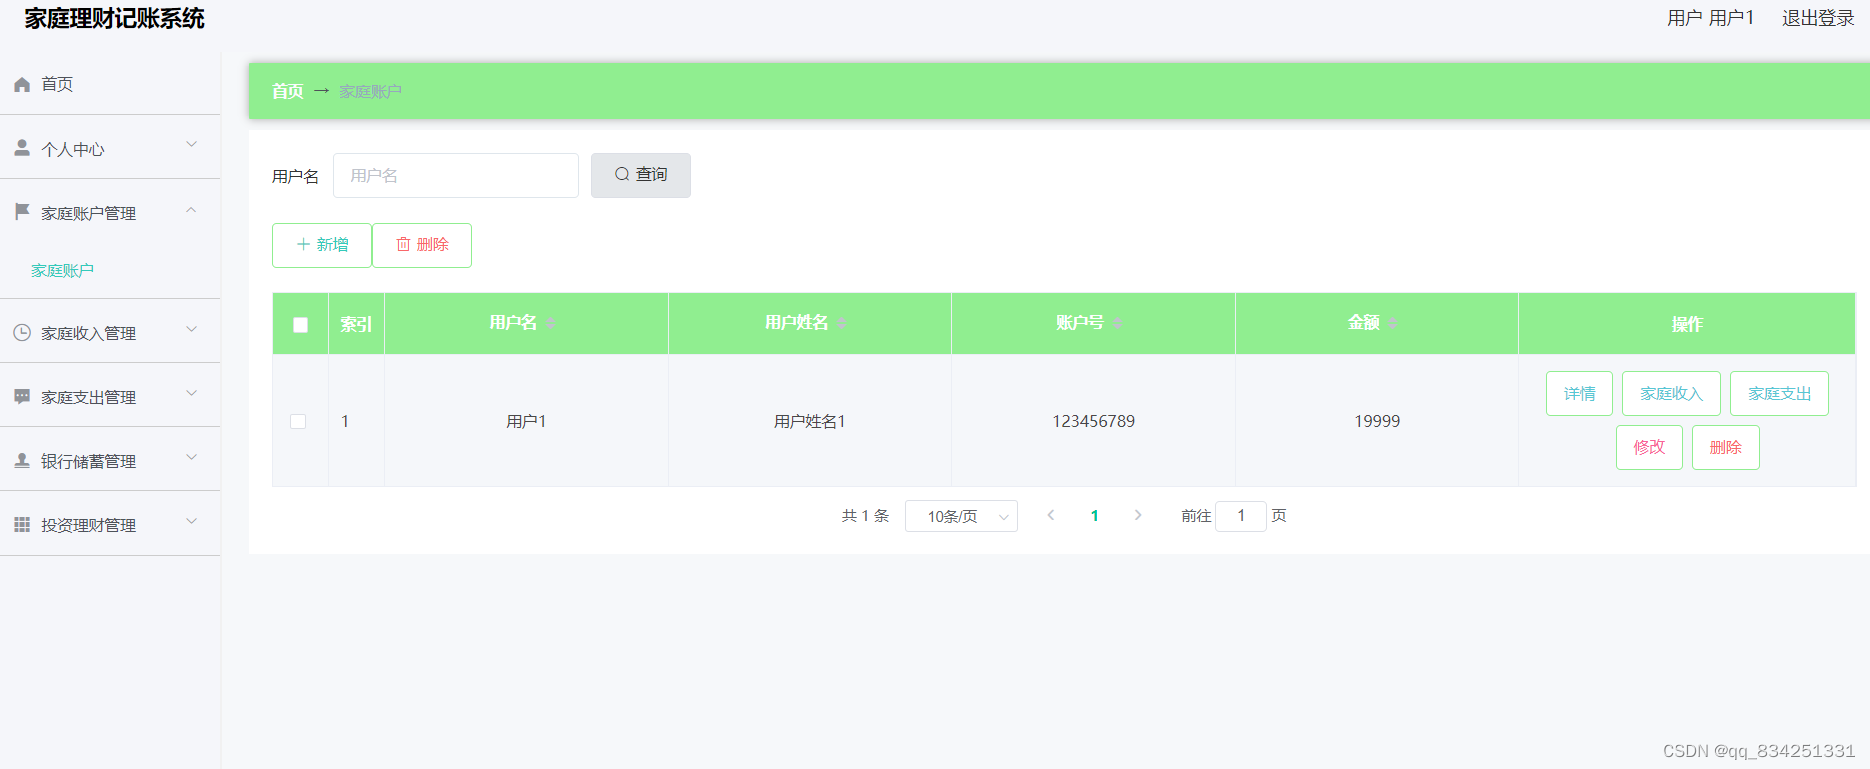The height and width of the screenshot is (769, 1870).
Task: Open the 10条/页 page size dropdown
Action: (961, 516)
